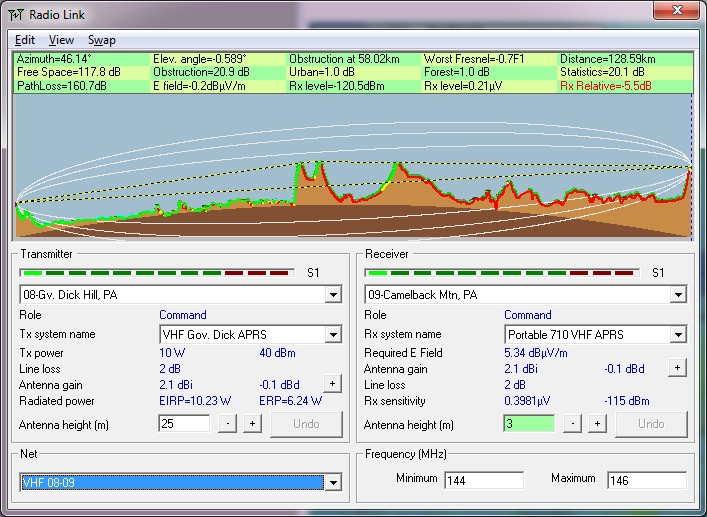Decrease transmitter antenna height with minus
The height and width of the screenshot is (517, 707).
(228, 424)
